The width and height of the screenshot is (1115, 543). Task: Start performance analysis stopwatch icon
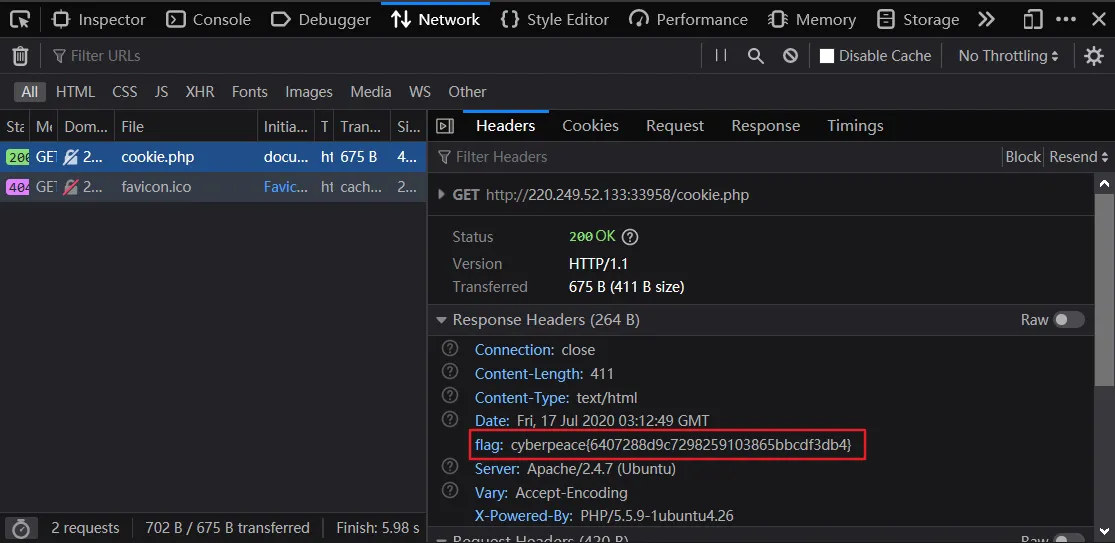(21, 528)
